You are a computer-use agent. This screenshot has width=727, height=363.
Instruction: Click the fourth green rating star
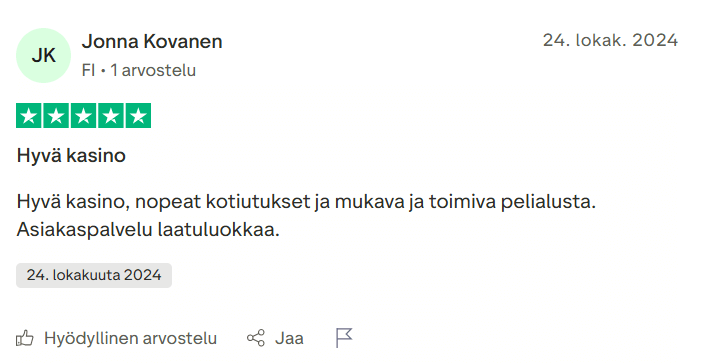(x=111, y=115)
